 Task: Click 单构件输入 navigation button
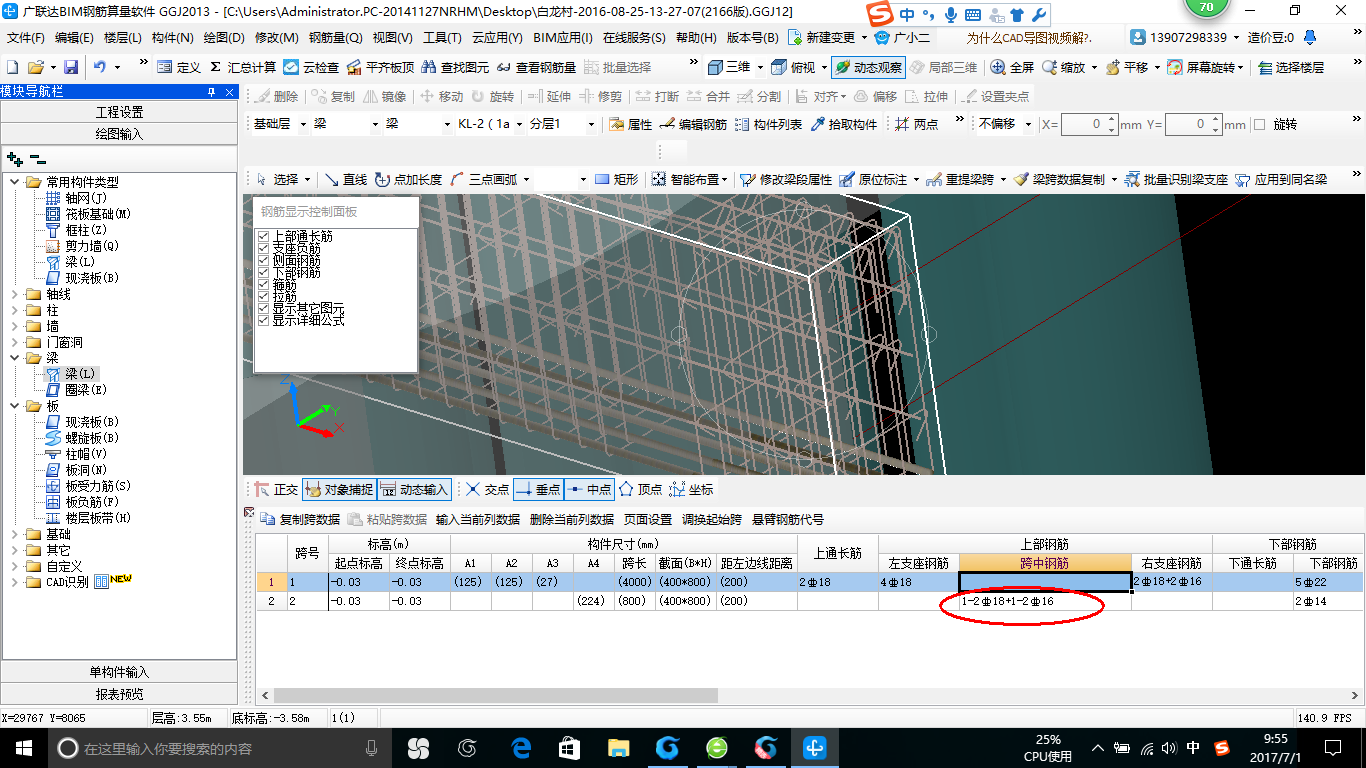[x=119, y=672]
